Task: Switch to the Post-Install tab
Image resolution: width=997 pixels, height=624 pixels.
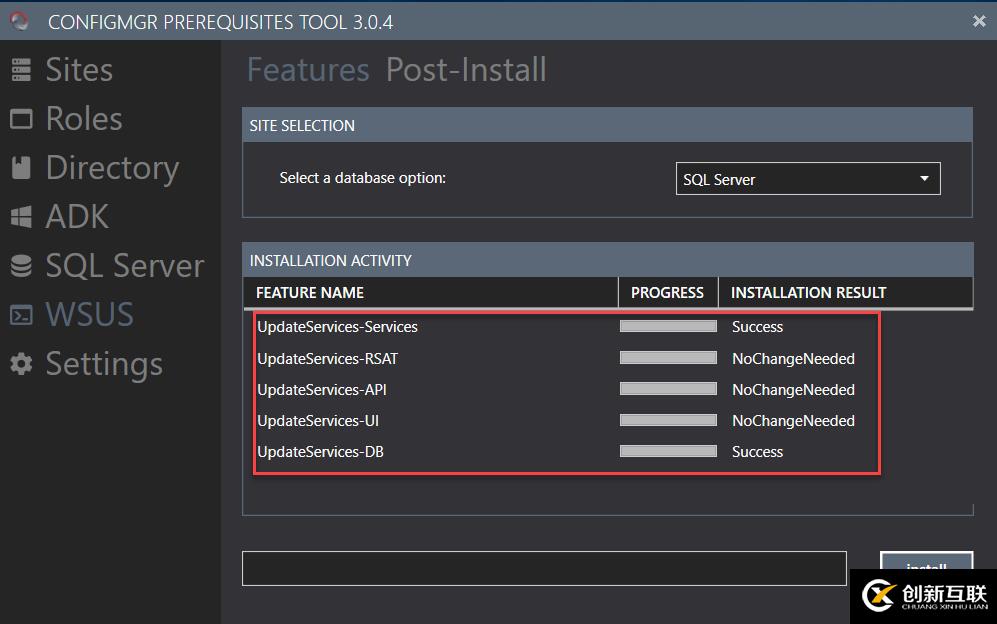Action: tap(466, 70)
